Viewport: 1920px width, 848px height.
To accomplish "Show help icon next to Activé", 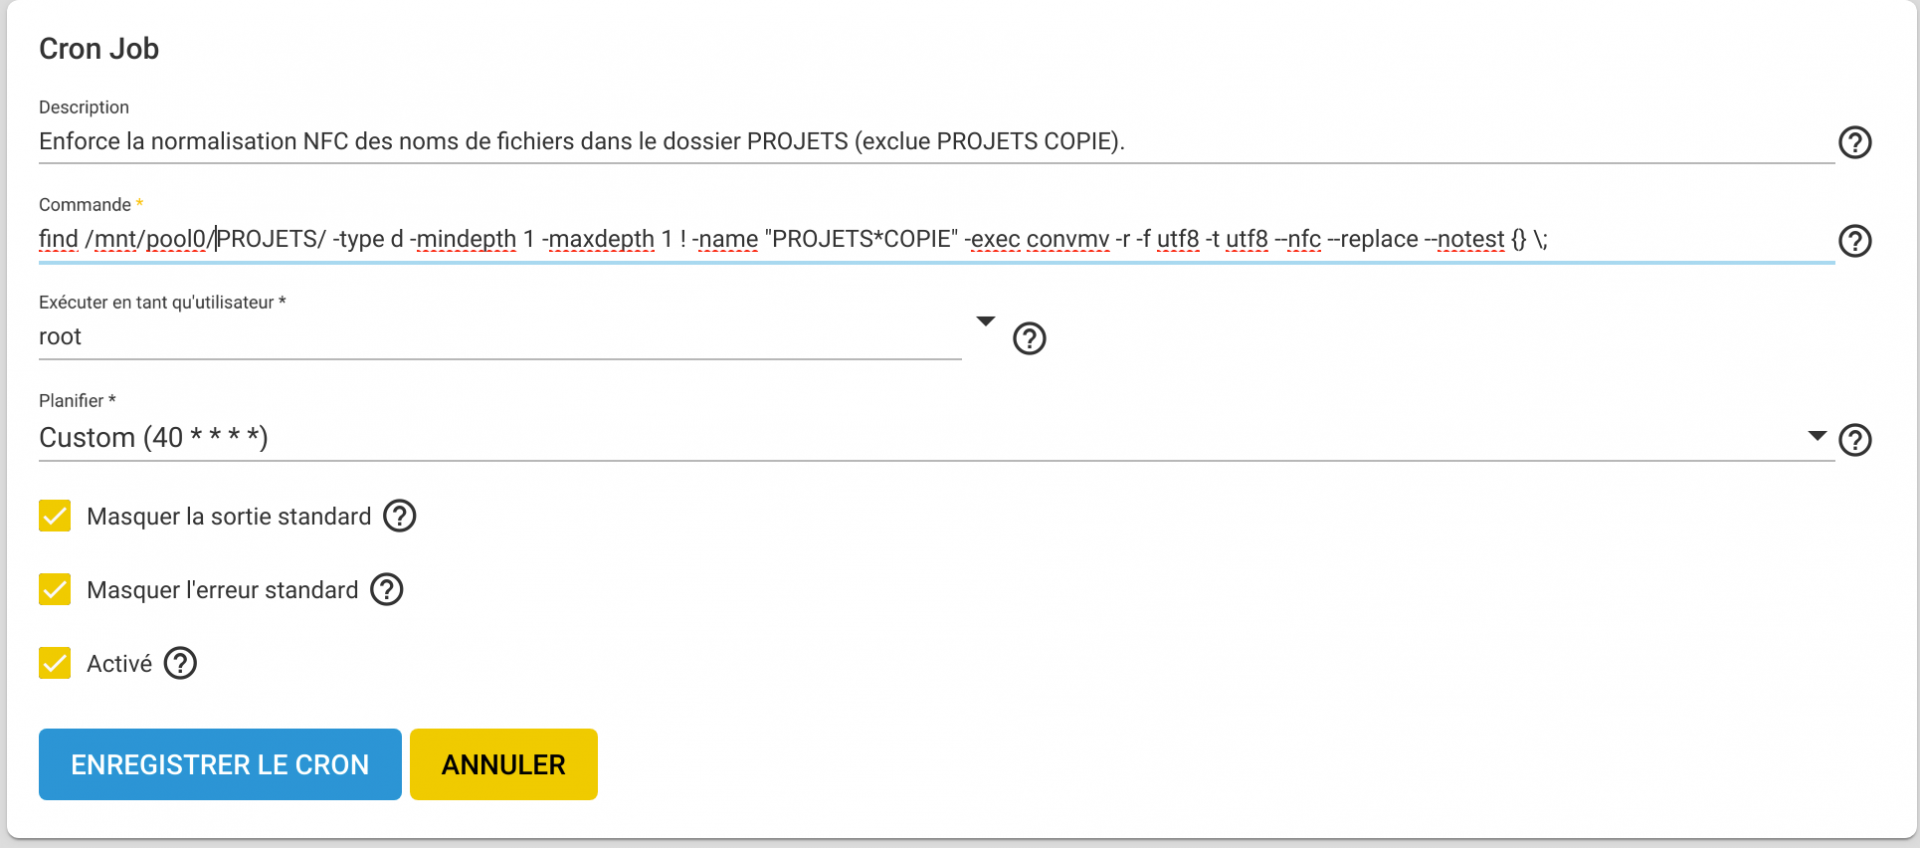I will pos(180,663).
